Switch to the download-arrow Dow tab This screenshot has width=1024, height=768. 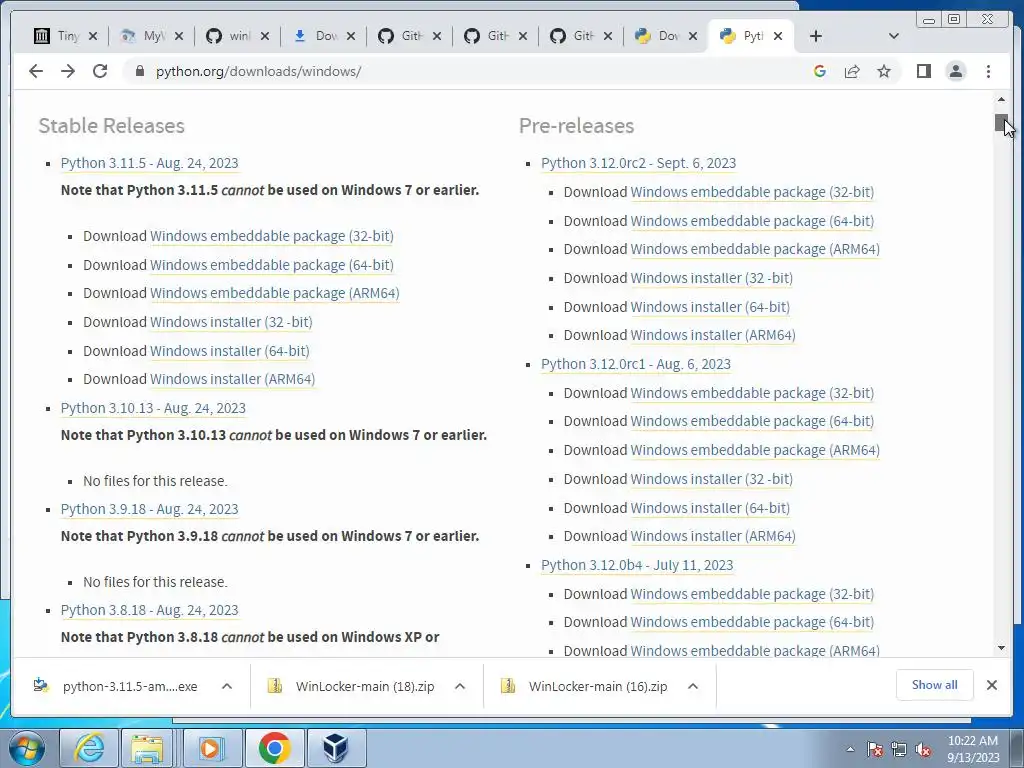315,36
